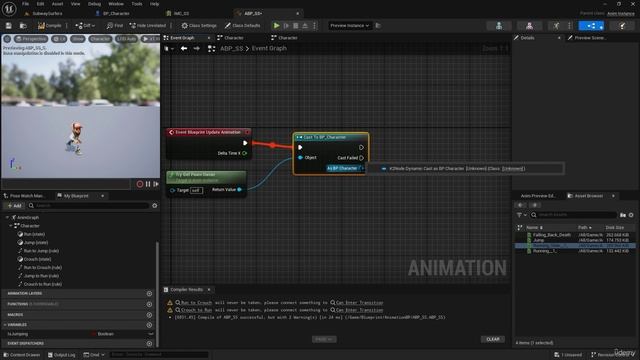Collapse the Variables section
Image resolution: width=640 pixels, height=360 pixels.
click(x=5, y=325)
